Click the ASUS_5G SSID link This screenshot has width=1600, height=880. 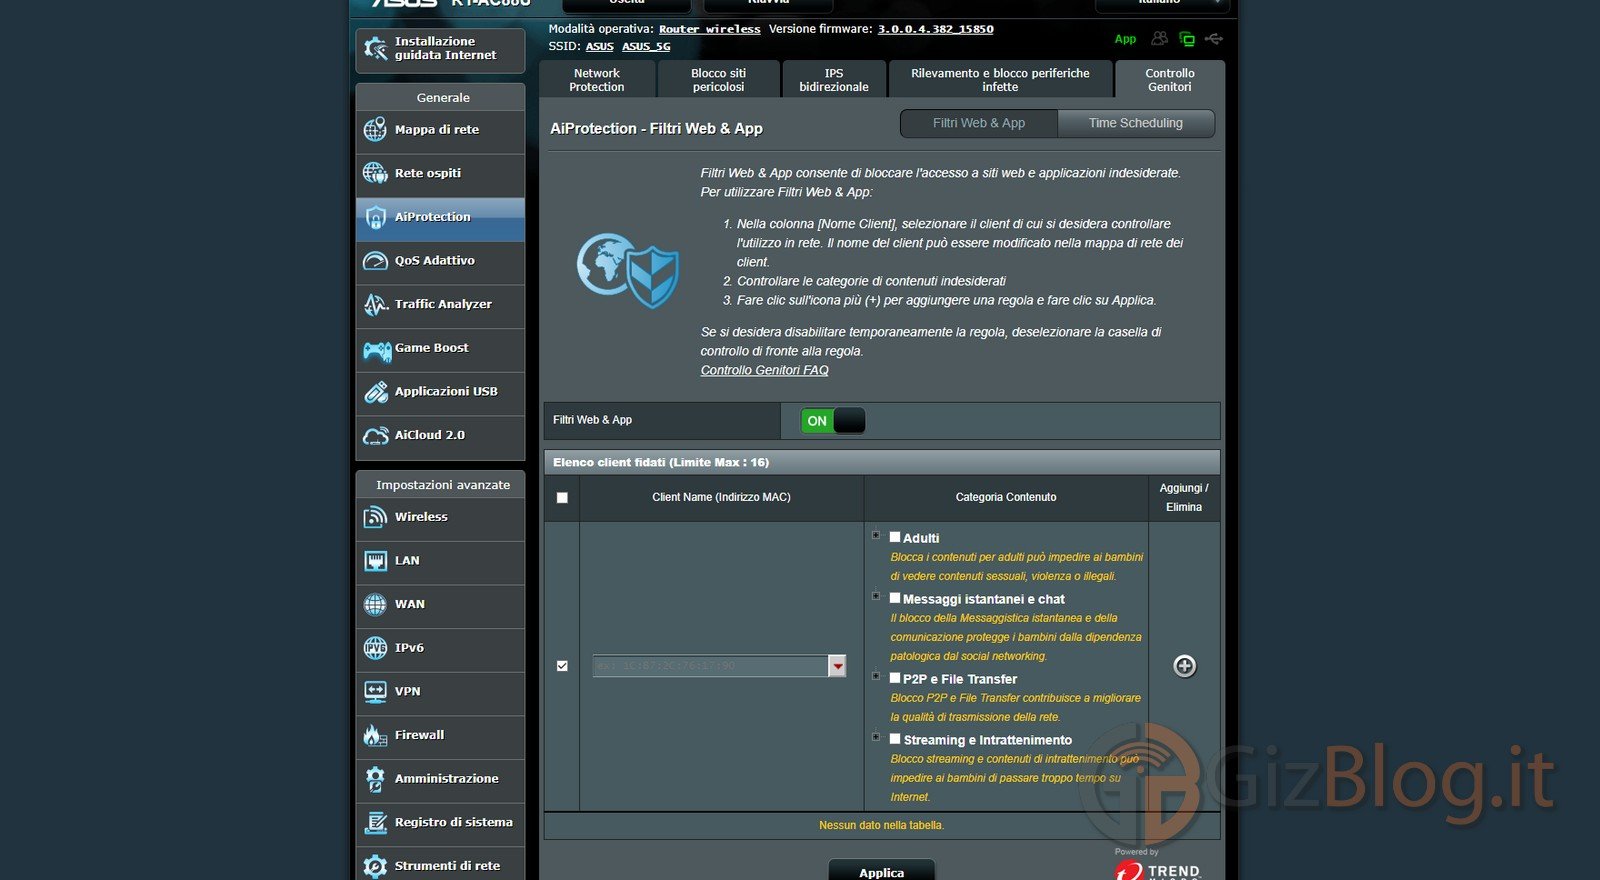click(x=646, y=46)
